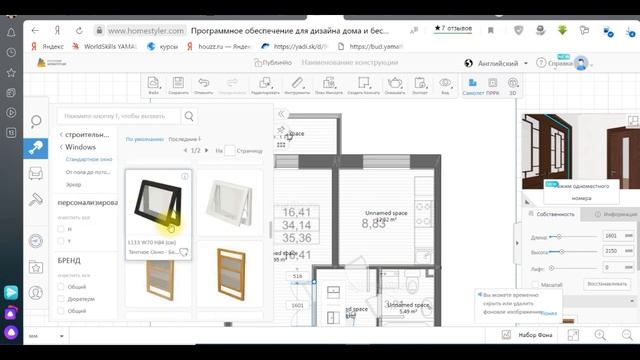Select the construction shovel sidebar icon
Screen dimensions: 640x360
(x=36, y=148)
